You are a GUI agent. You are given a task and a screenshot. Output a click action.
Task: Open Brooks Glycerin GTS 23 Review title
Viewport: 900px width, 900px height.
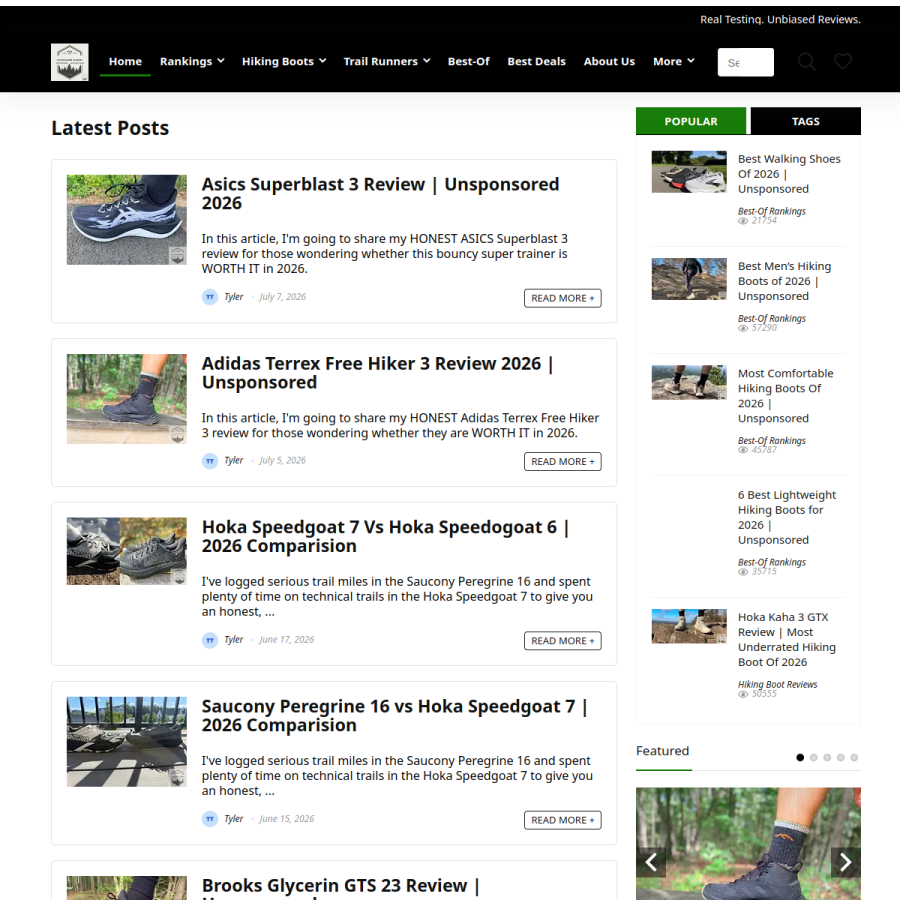[340, 887]
